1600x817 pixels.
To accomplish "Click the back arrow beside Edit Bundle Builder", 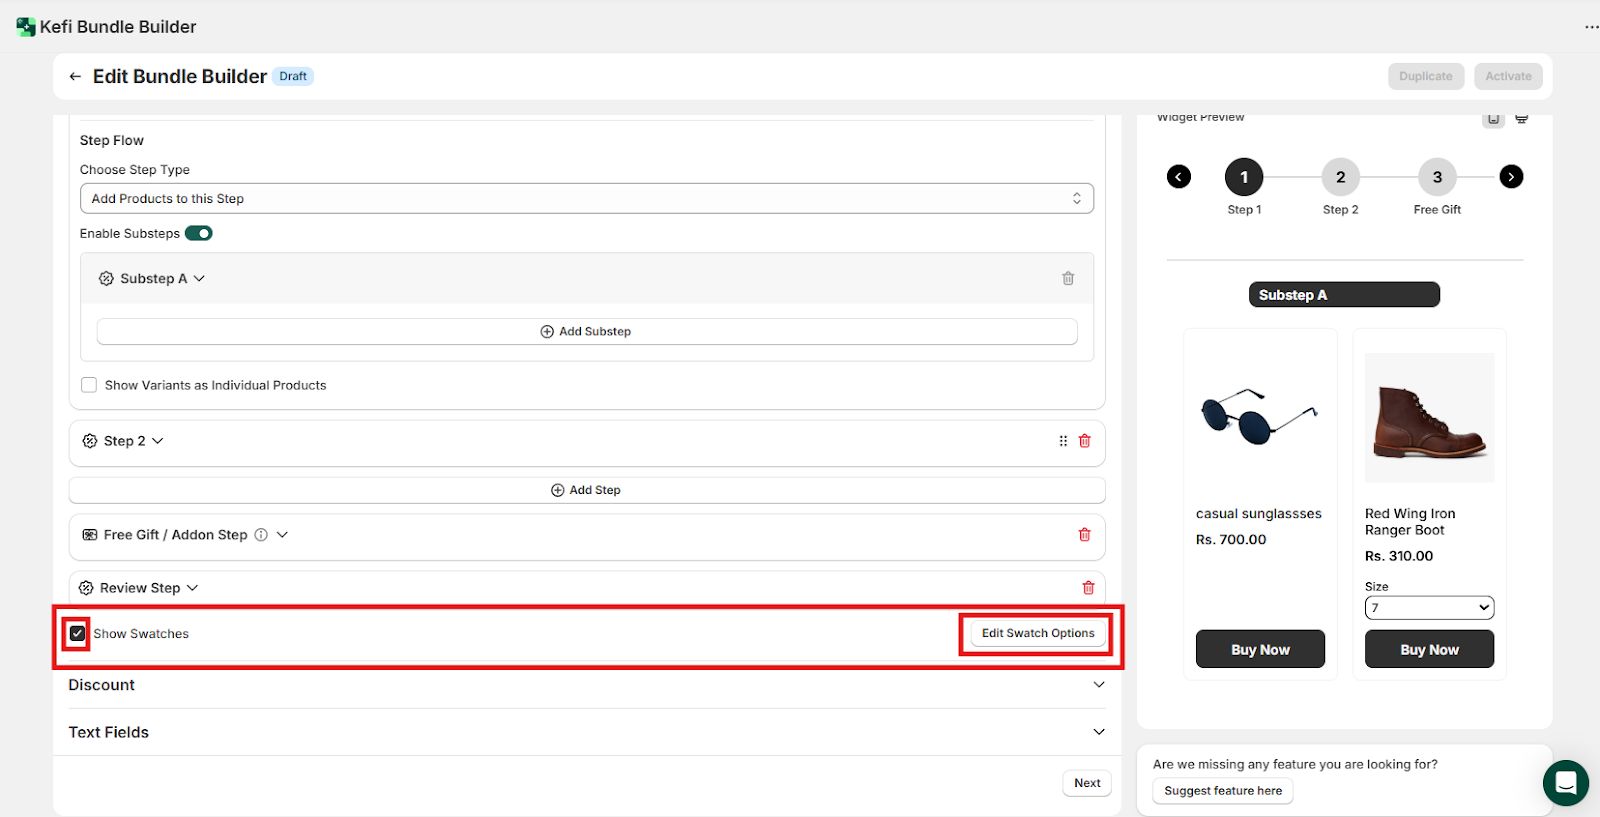I will (x=75, y=77).
